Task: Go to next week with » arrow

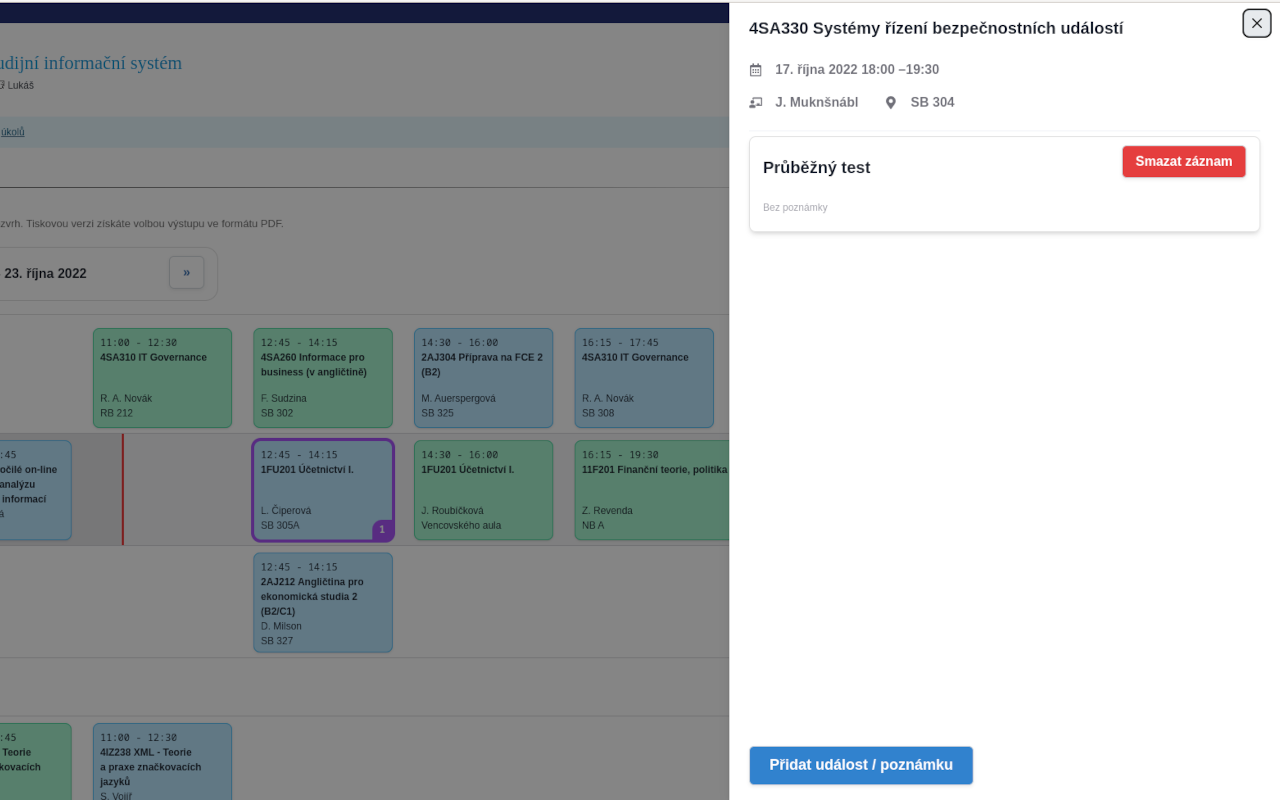Action: 186,273
